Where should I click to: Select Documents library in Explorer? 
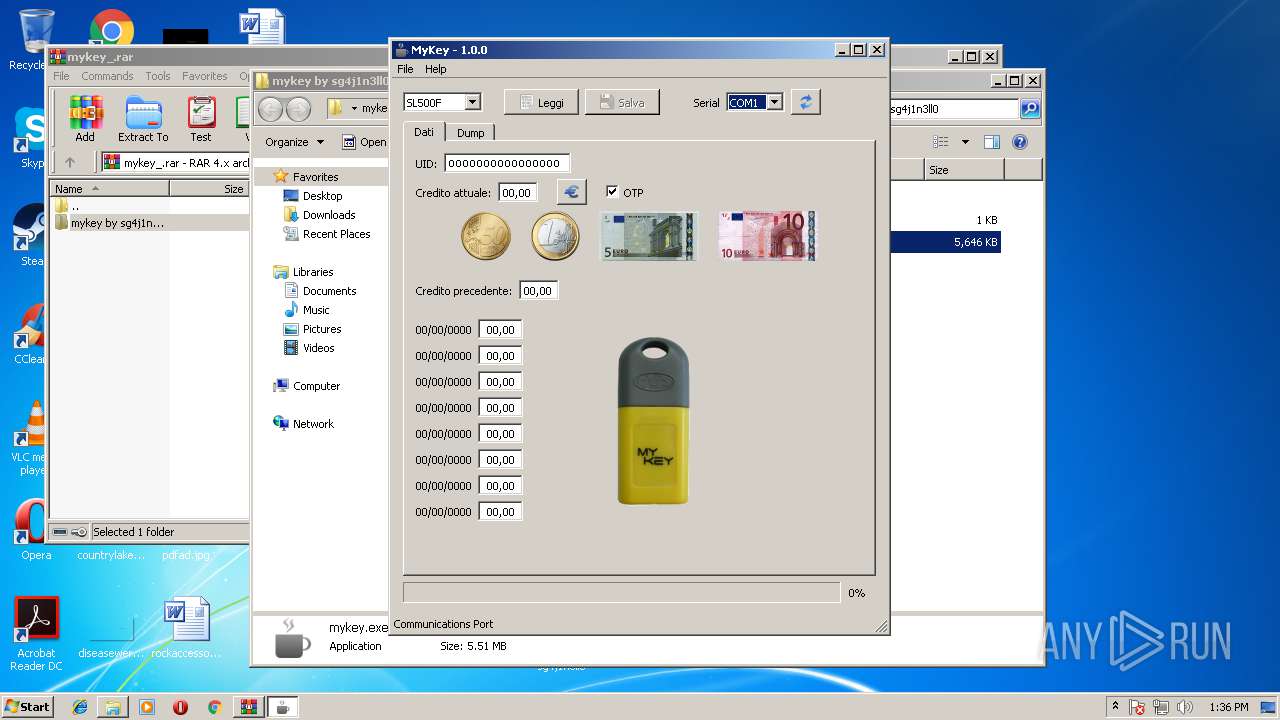tap(329, 291)
